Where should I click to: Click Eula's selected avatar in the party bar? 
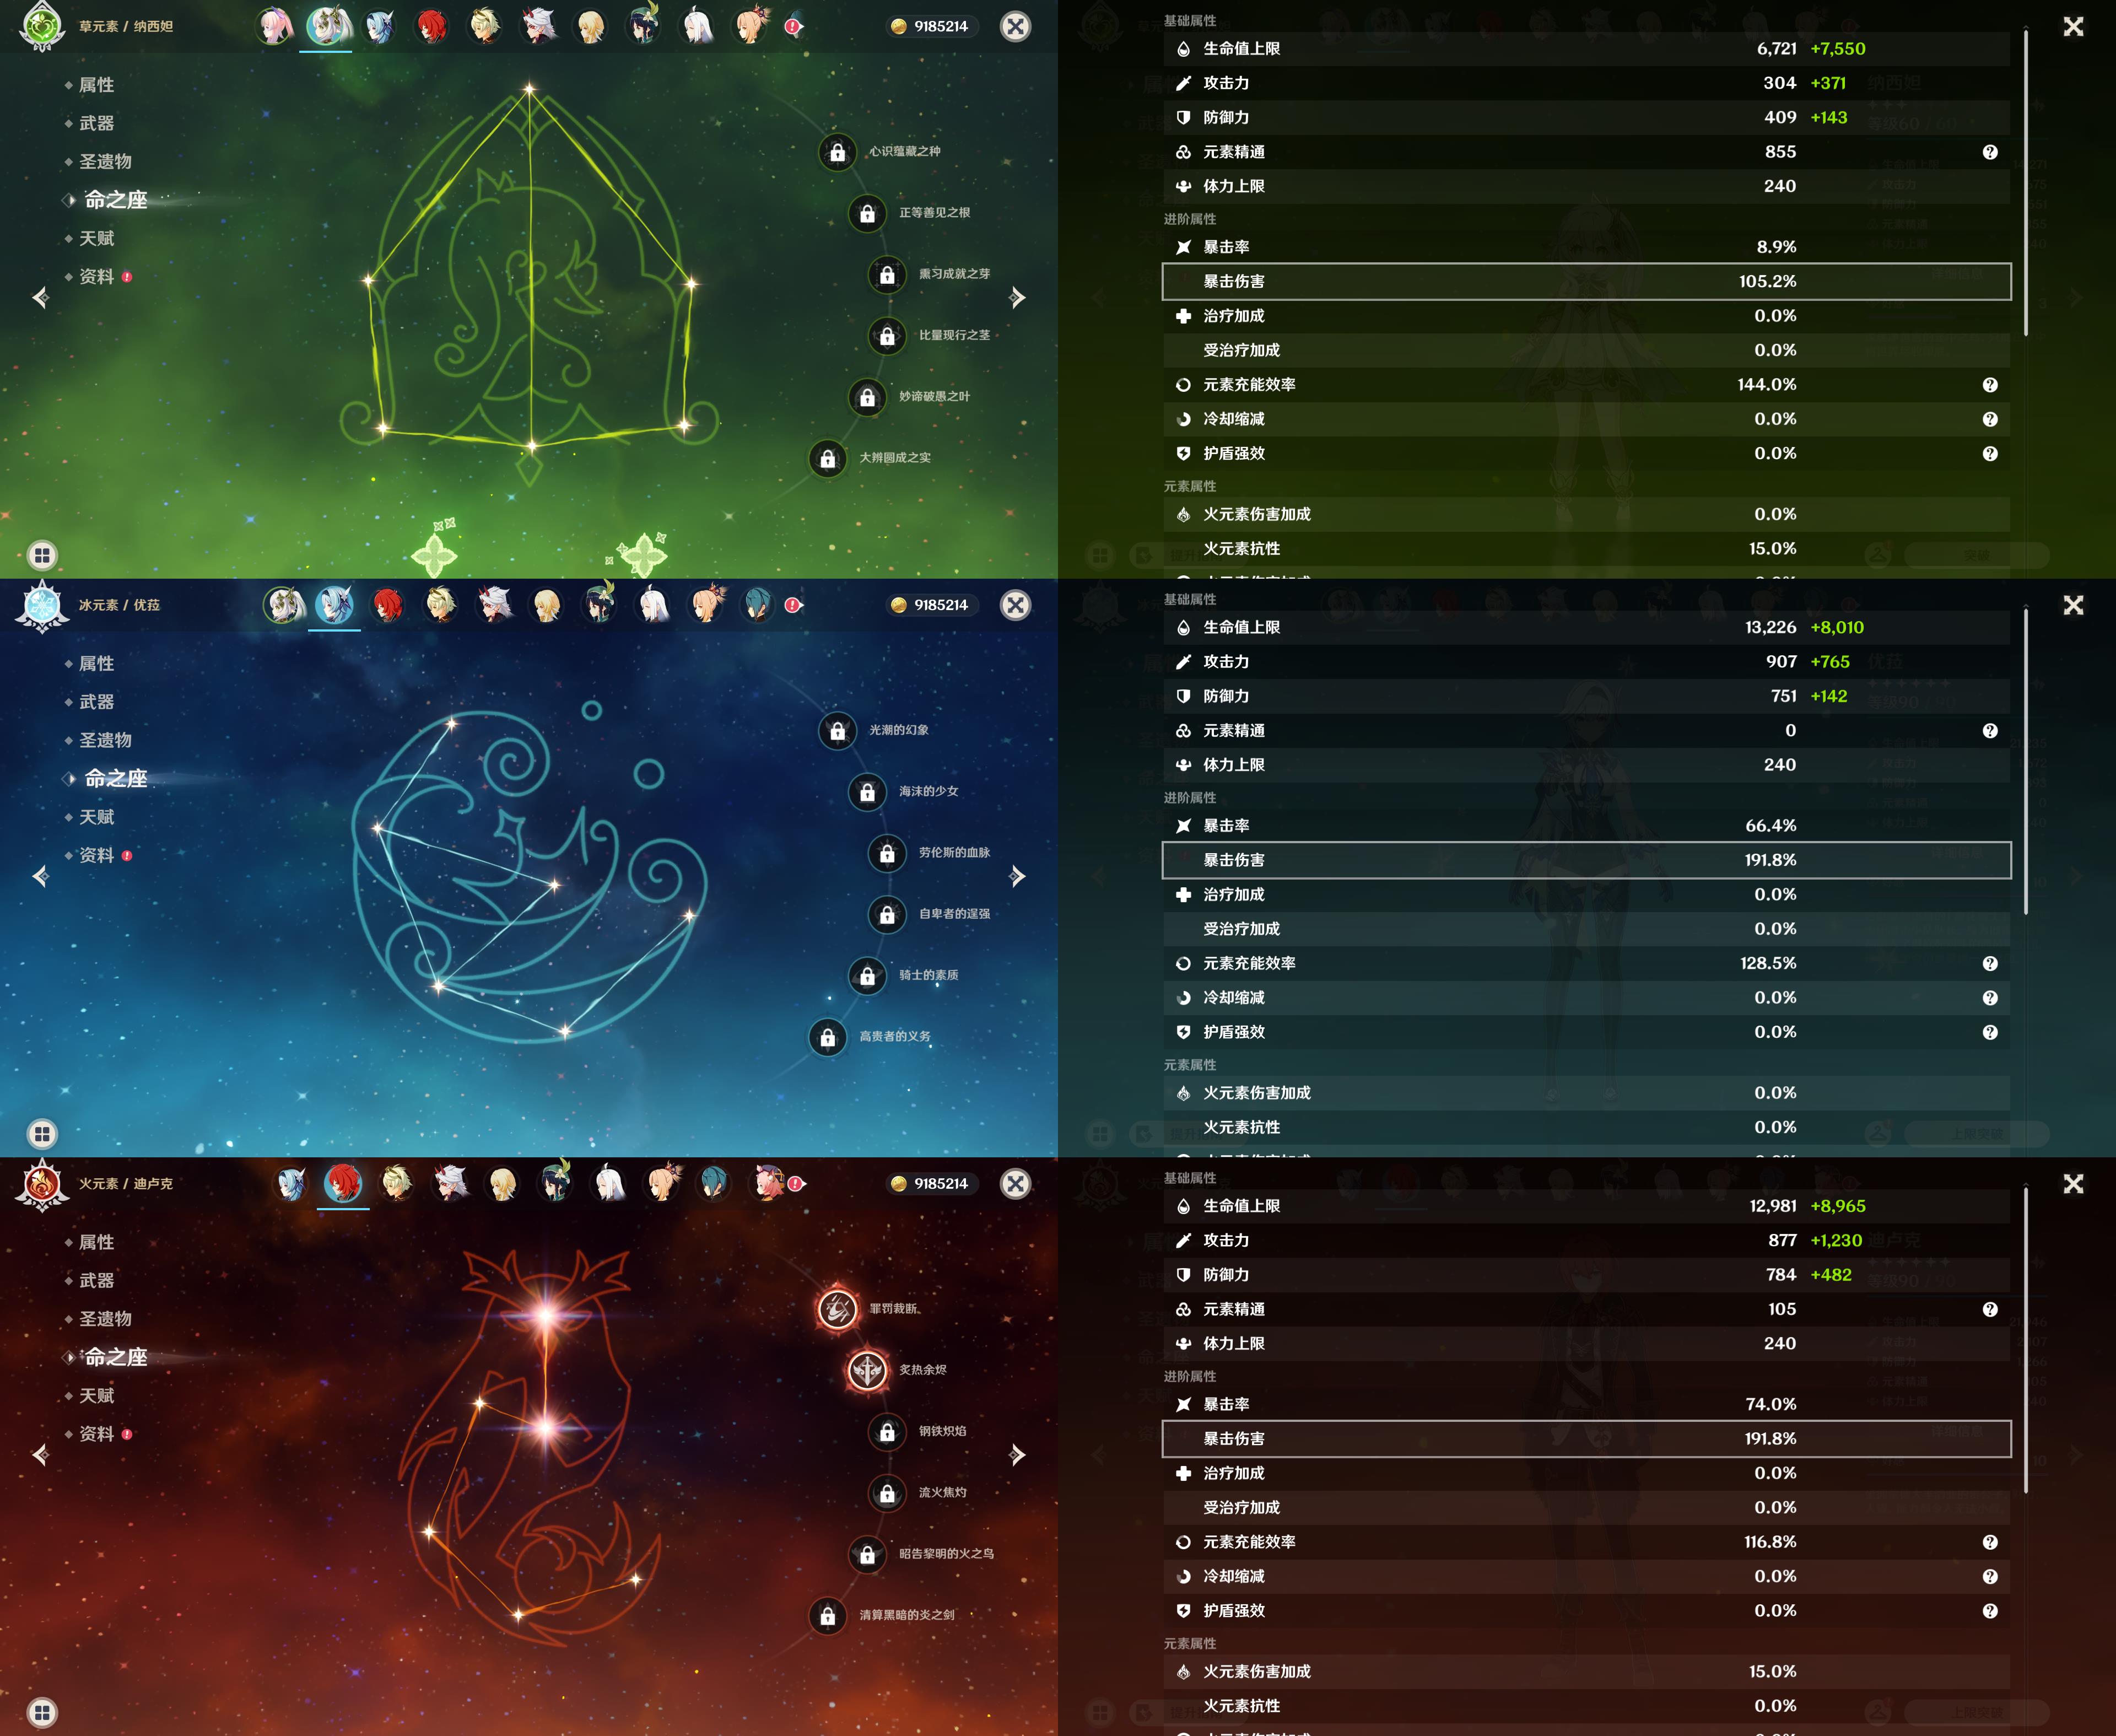pyautogui.click(x=334, y=605)
